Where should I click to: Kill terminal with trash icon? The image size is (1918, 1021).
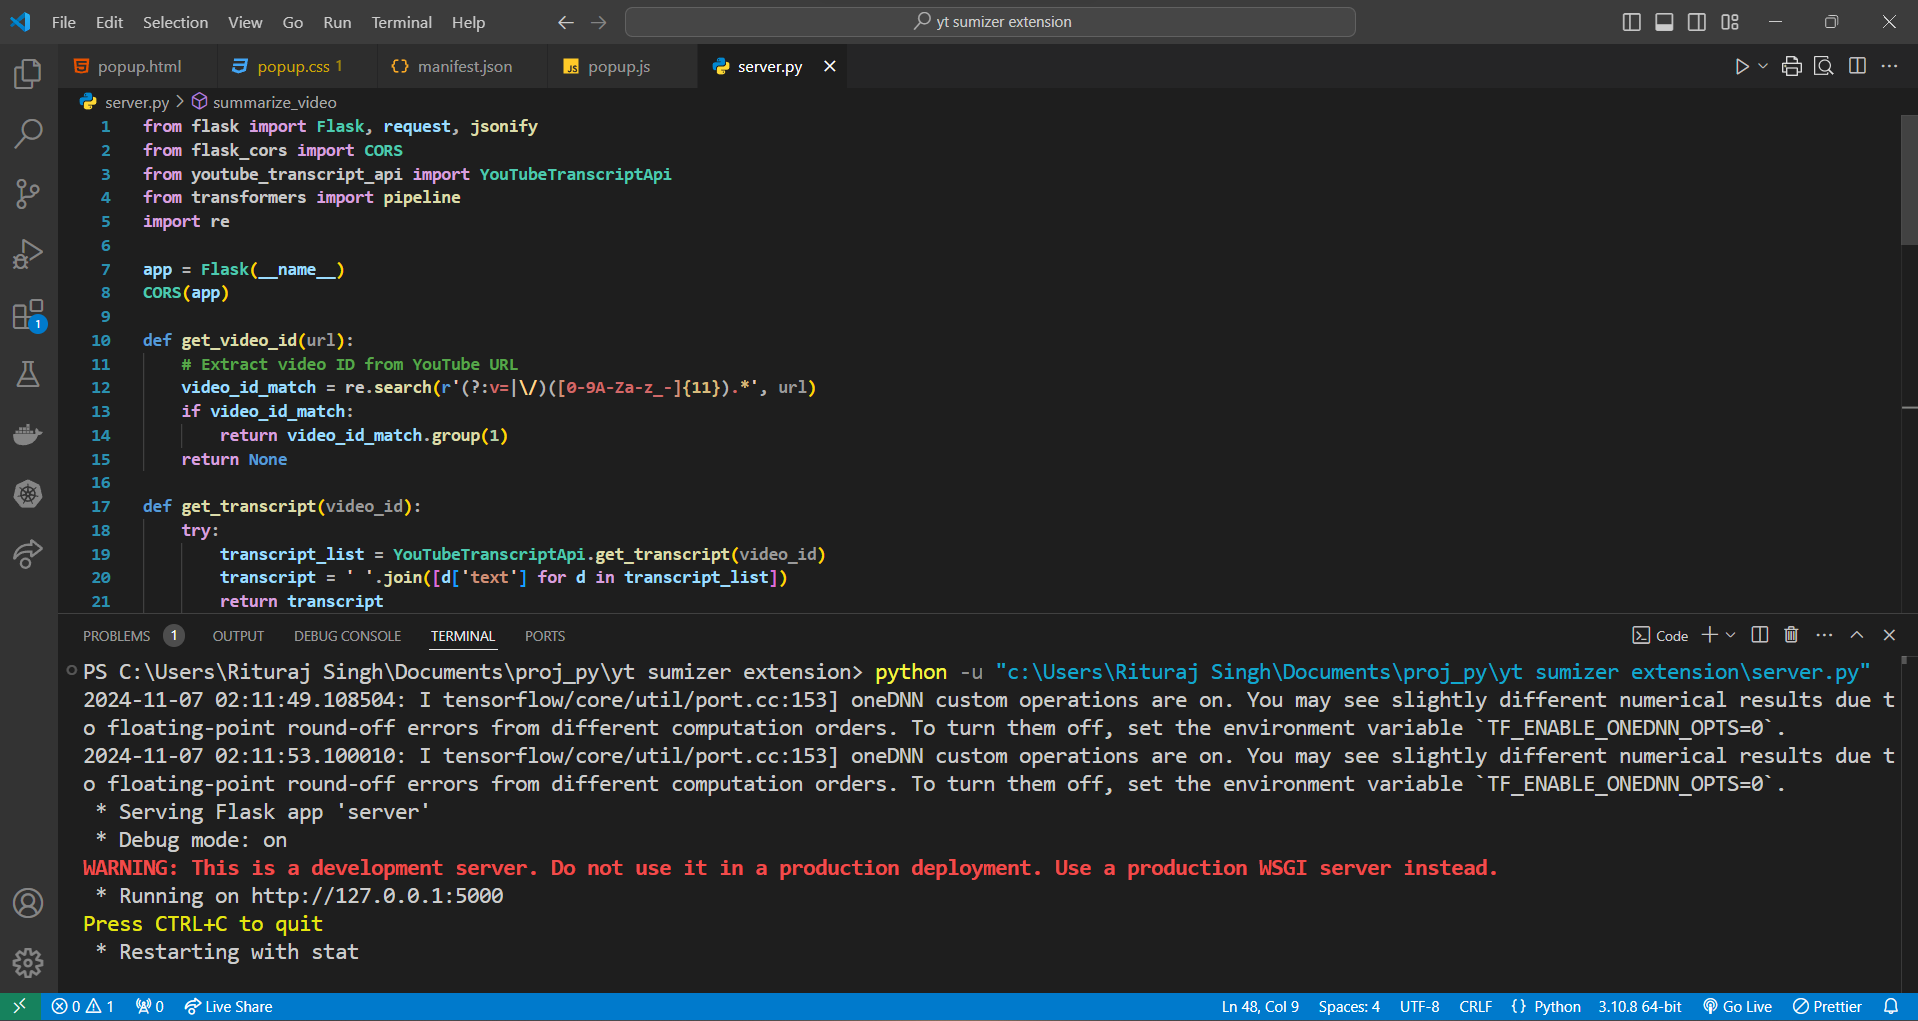coord(1791,635)
